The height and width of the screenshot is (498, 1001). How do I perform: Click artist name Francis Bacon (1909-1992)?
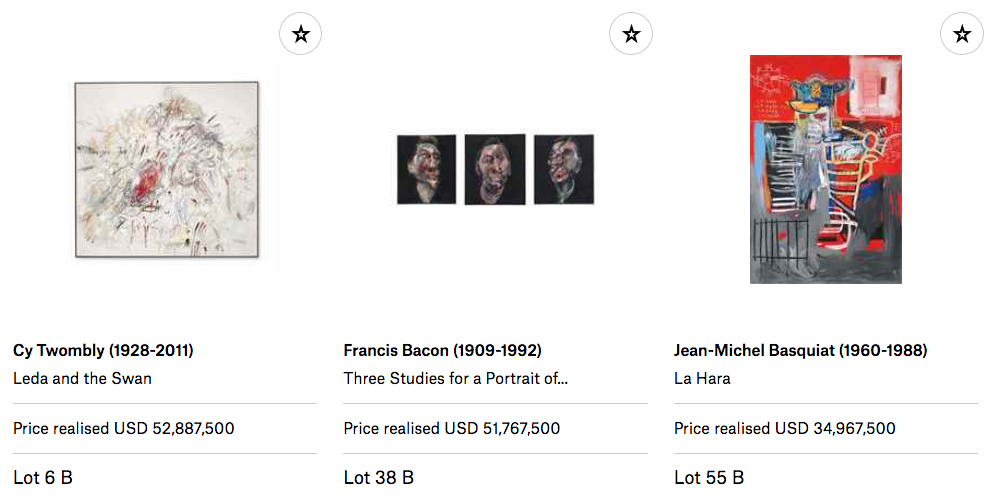click(x=442, y=351)
